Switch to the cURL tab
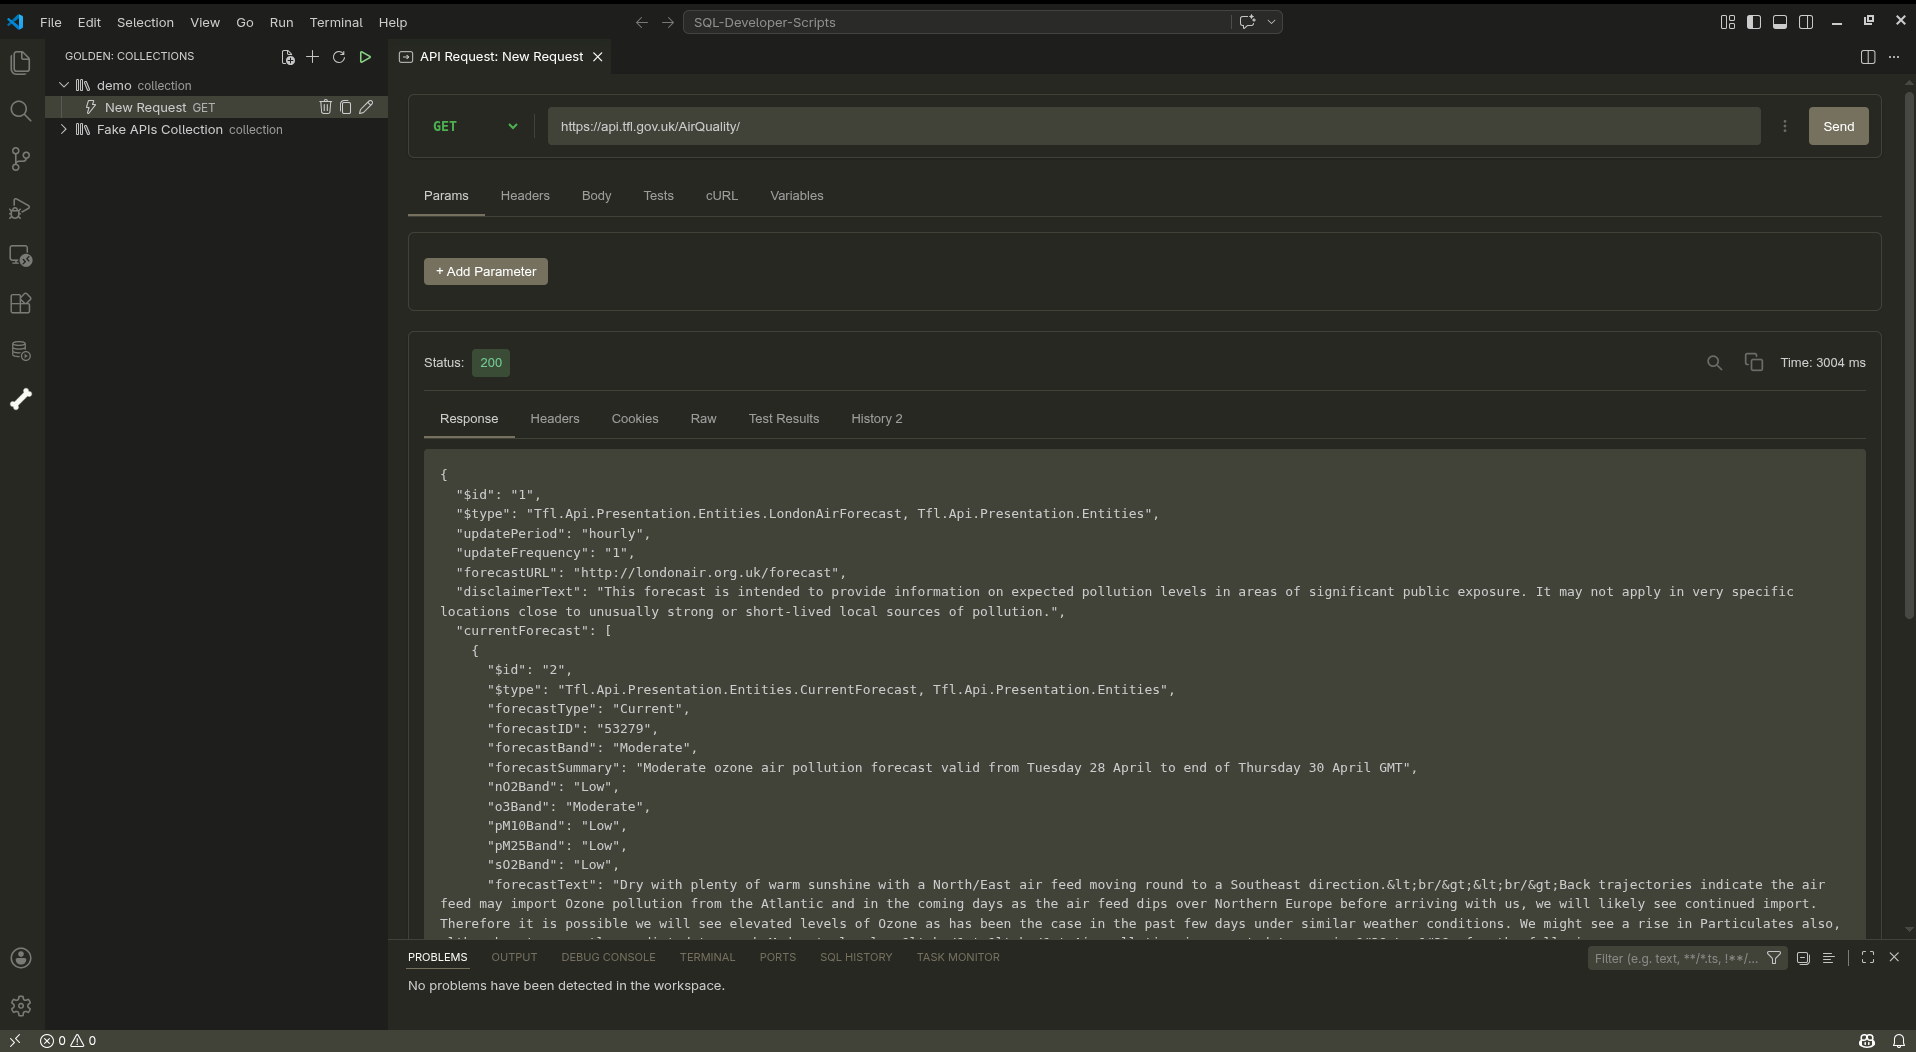The image size is (1916, 1052). pyautogui.click(x=720, y=196)
